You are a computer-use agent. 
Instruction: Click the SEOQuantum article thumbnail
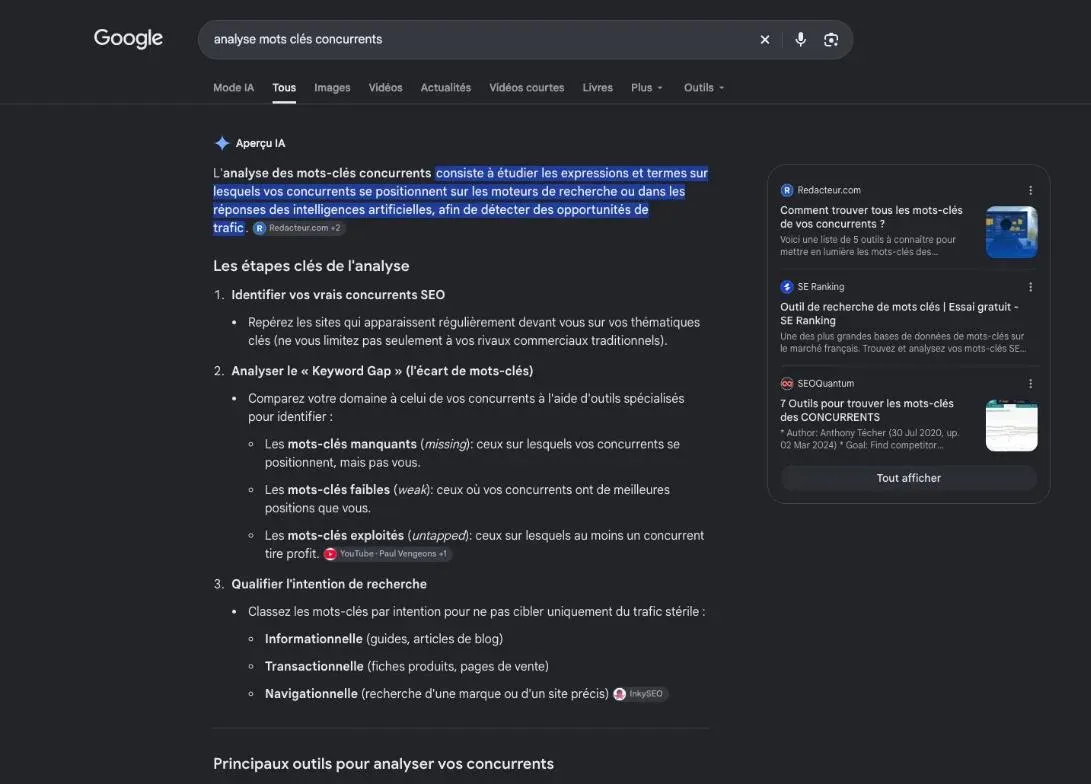tap(1012, 425)
